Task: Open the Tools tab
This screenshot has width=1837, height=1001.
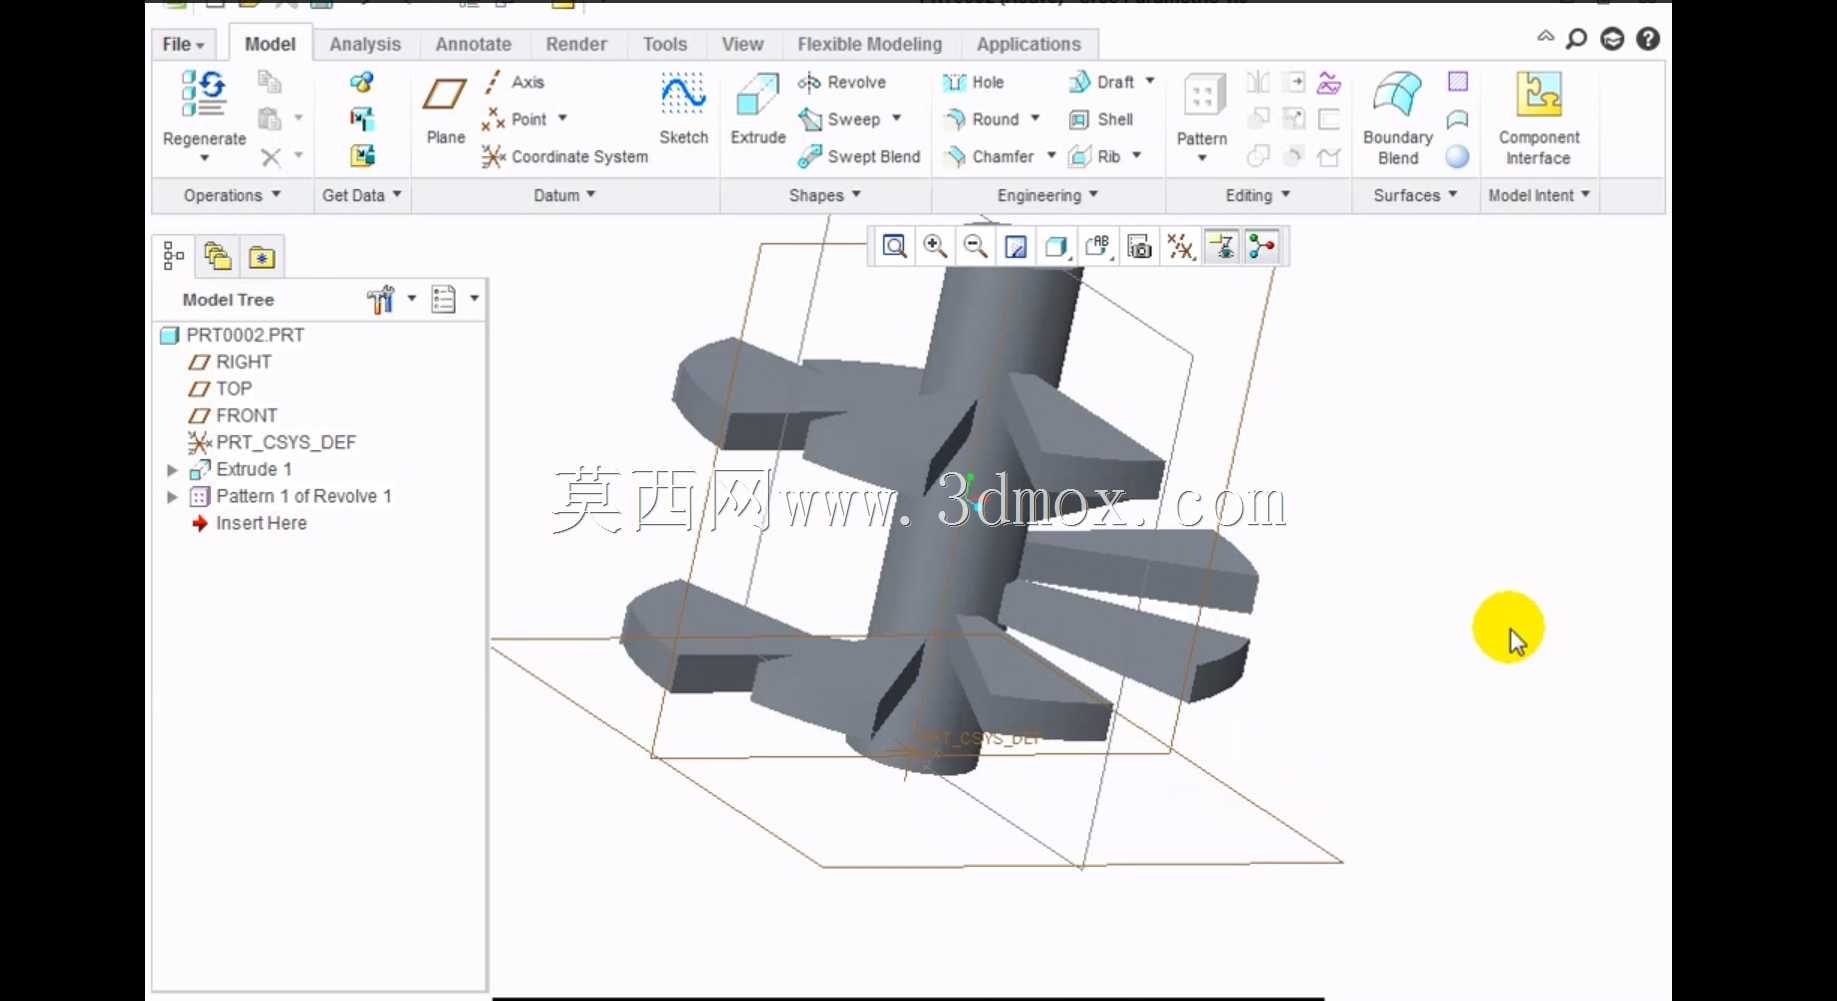Action: pos(665,44)
